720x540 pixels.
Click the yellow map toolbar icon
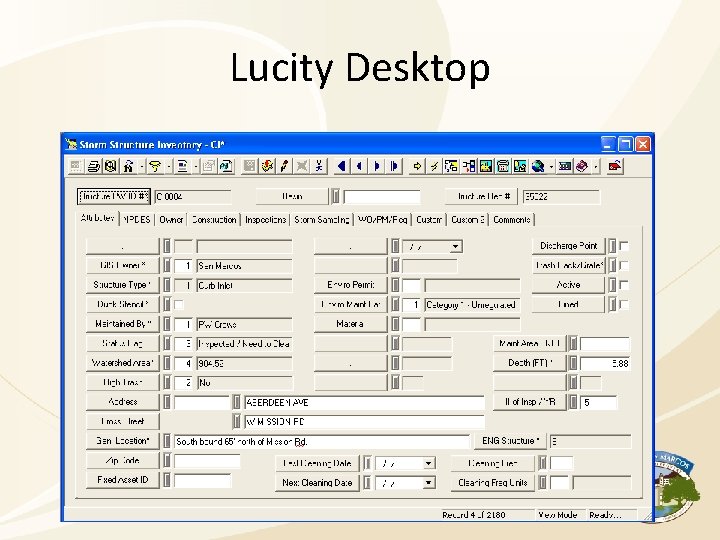click(486, 166)
